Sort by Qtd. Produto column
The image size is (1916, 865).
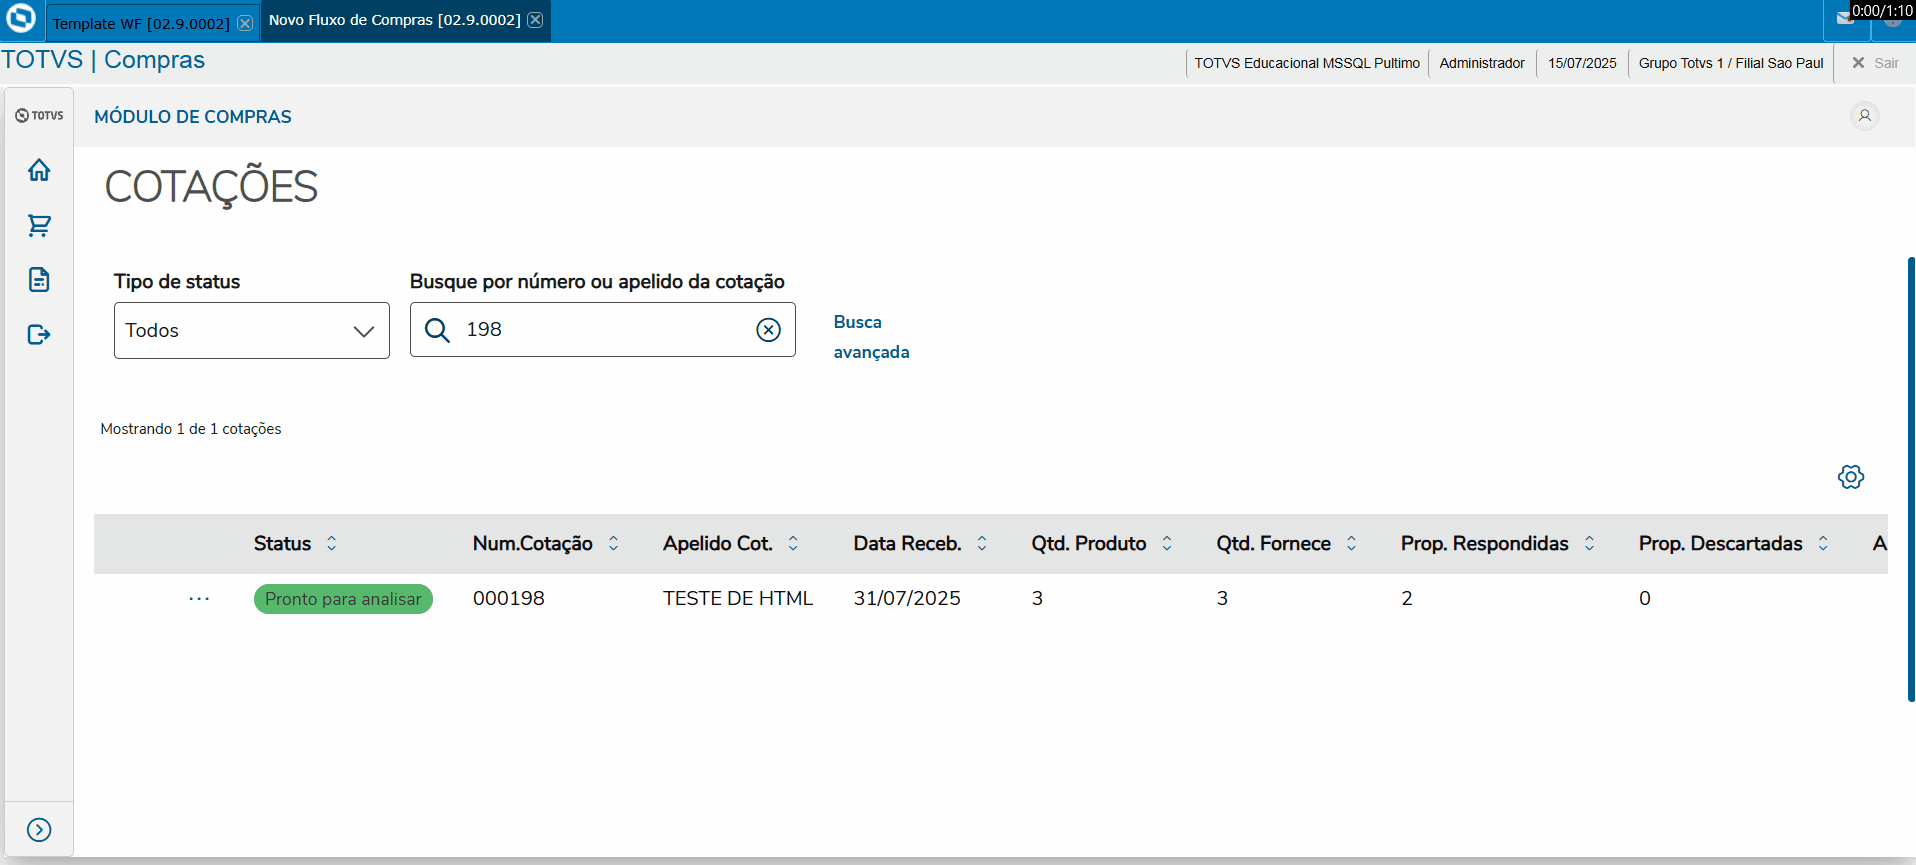click(x=1167, y=543)
